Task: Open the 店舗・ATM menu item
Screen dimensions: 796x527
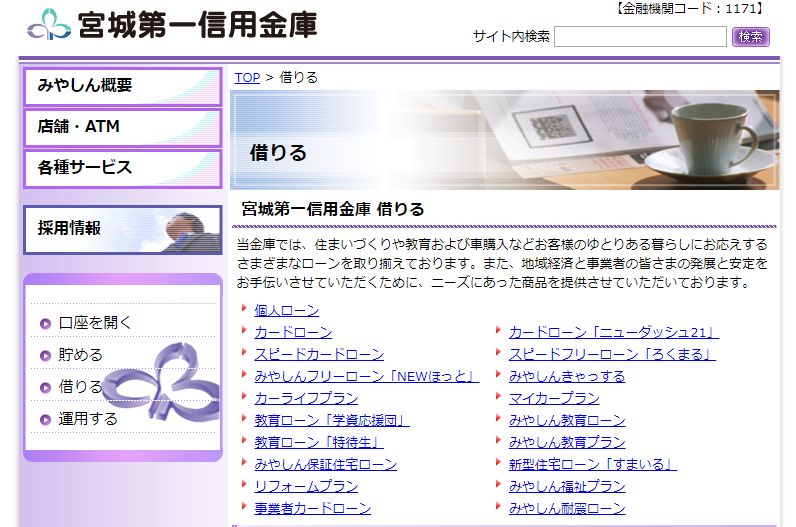Action: 123,128
